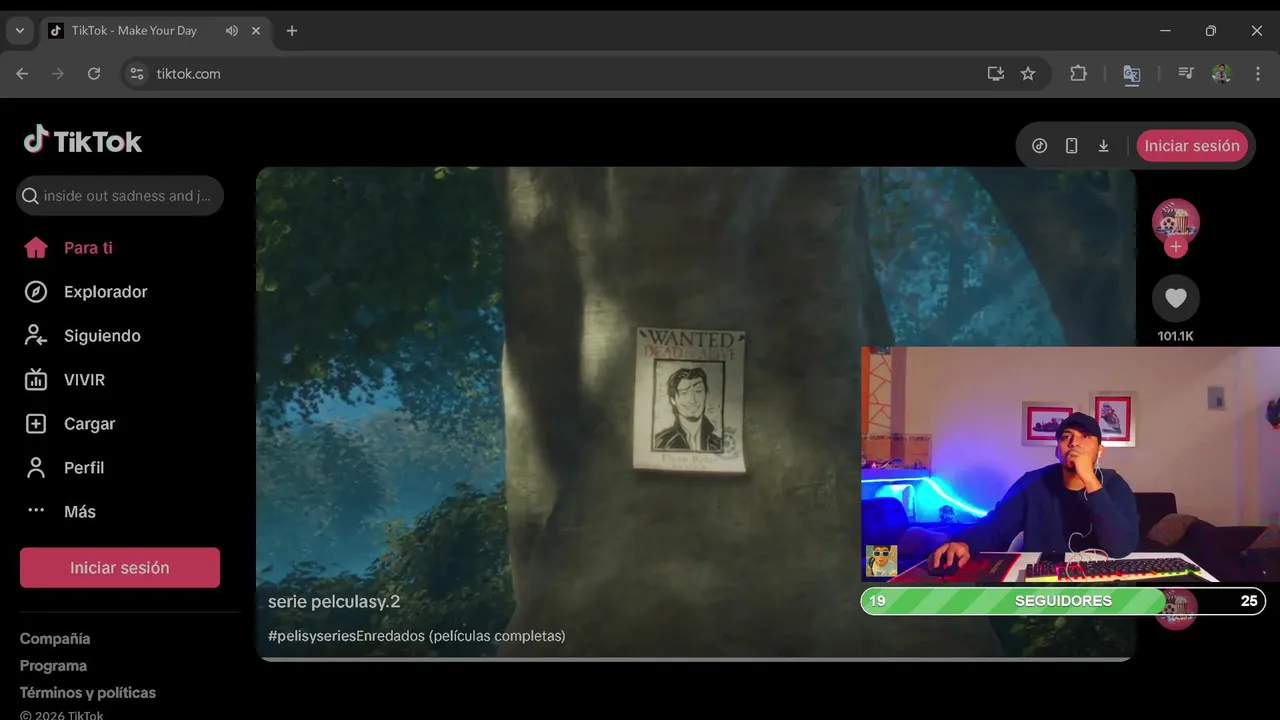
Task: Follow the creator with the plus badge
Action: [1176, 247]
